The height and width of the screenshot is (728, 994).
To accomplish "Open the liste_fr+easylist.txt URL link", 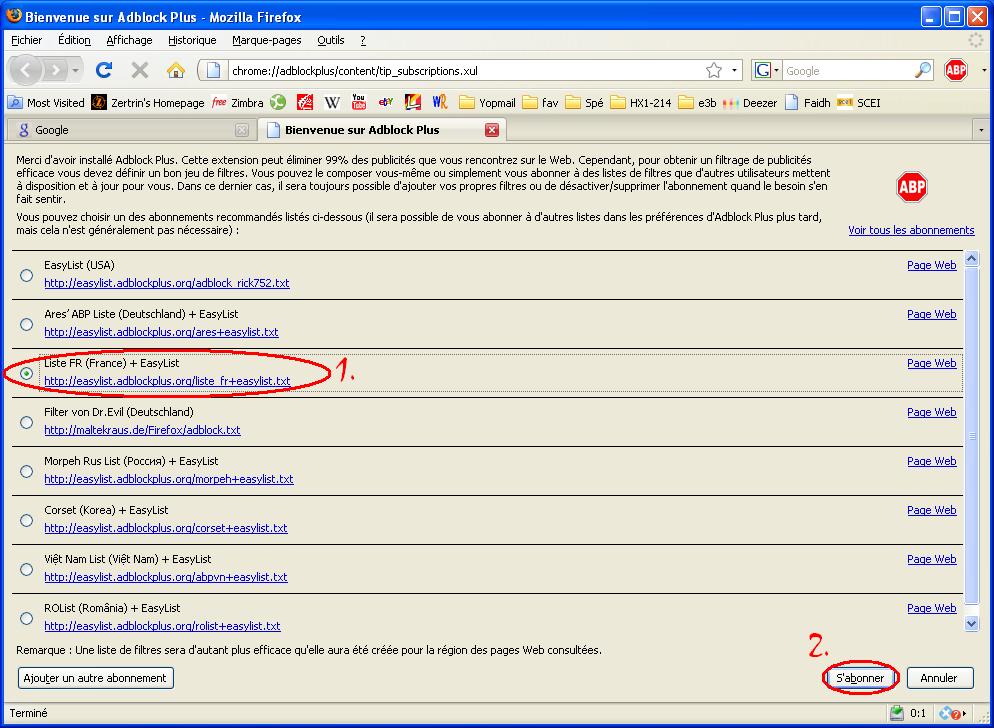I will (167, 381).
